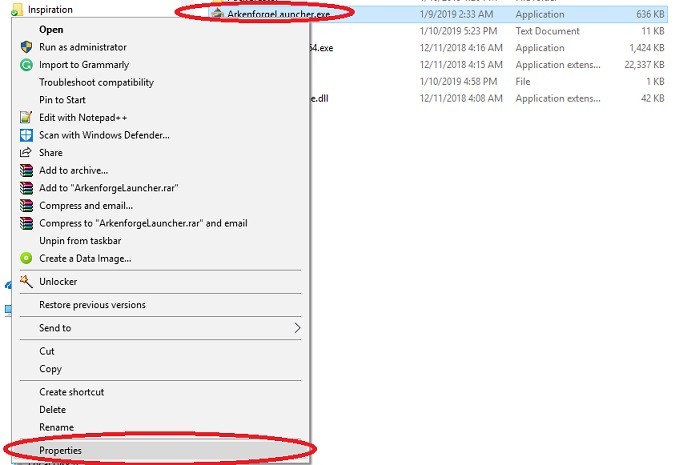Click the green disc icon for Create a Data Image
Viewport: 675px width, 465px height.
click(26, 258)
